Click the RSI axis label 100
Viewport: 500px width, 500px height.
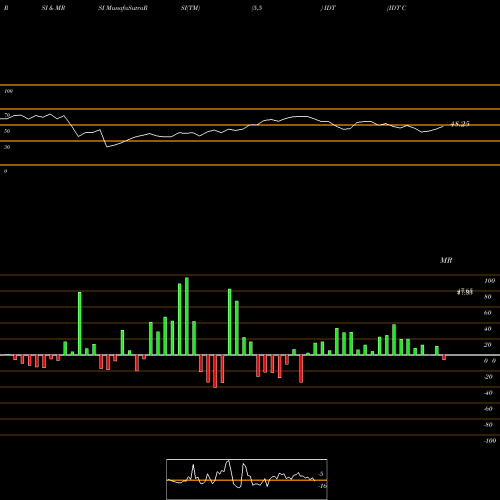click(8, 91)
